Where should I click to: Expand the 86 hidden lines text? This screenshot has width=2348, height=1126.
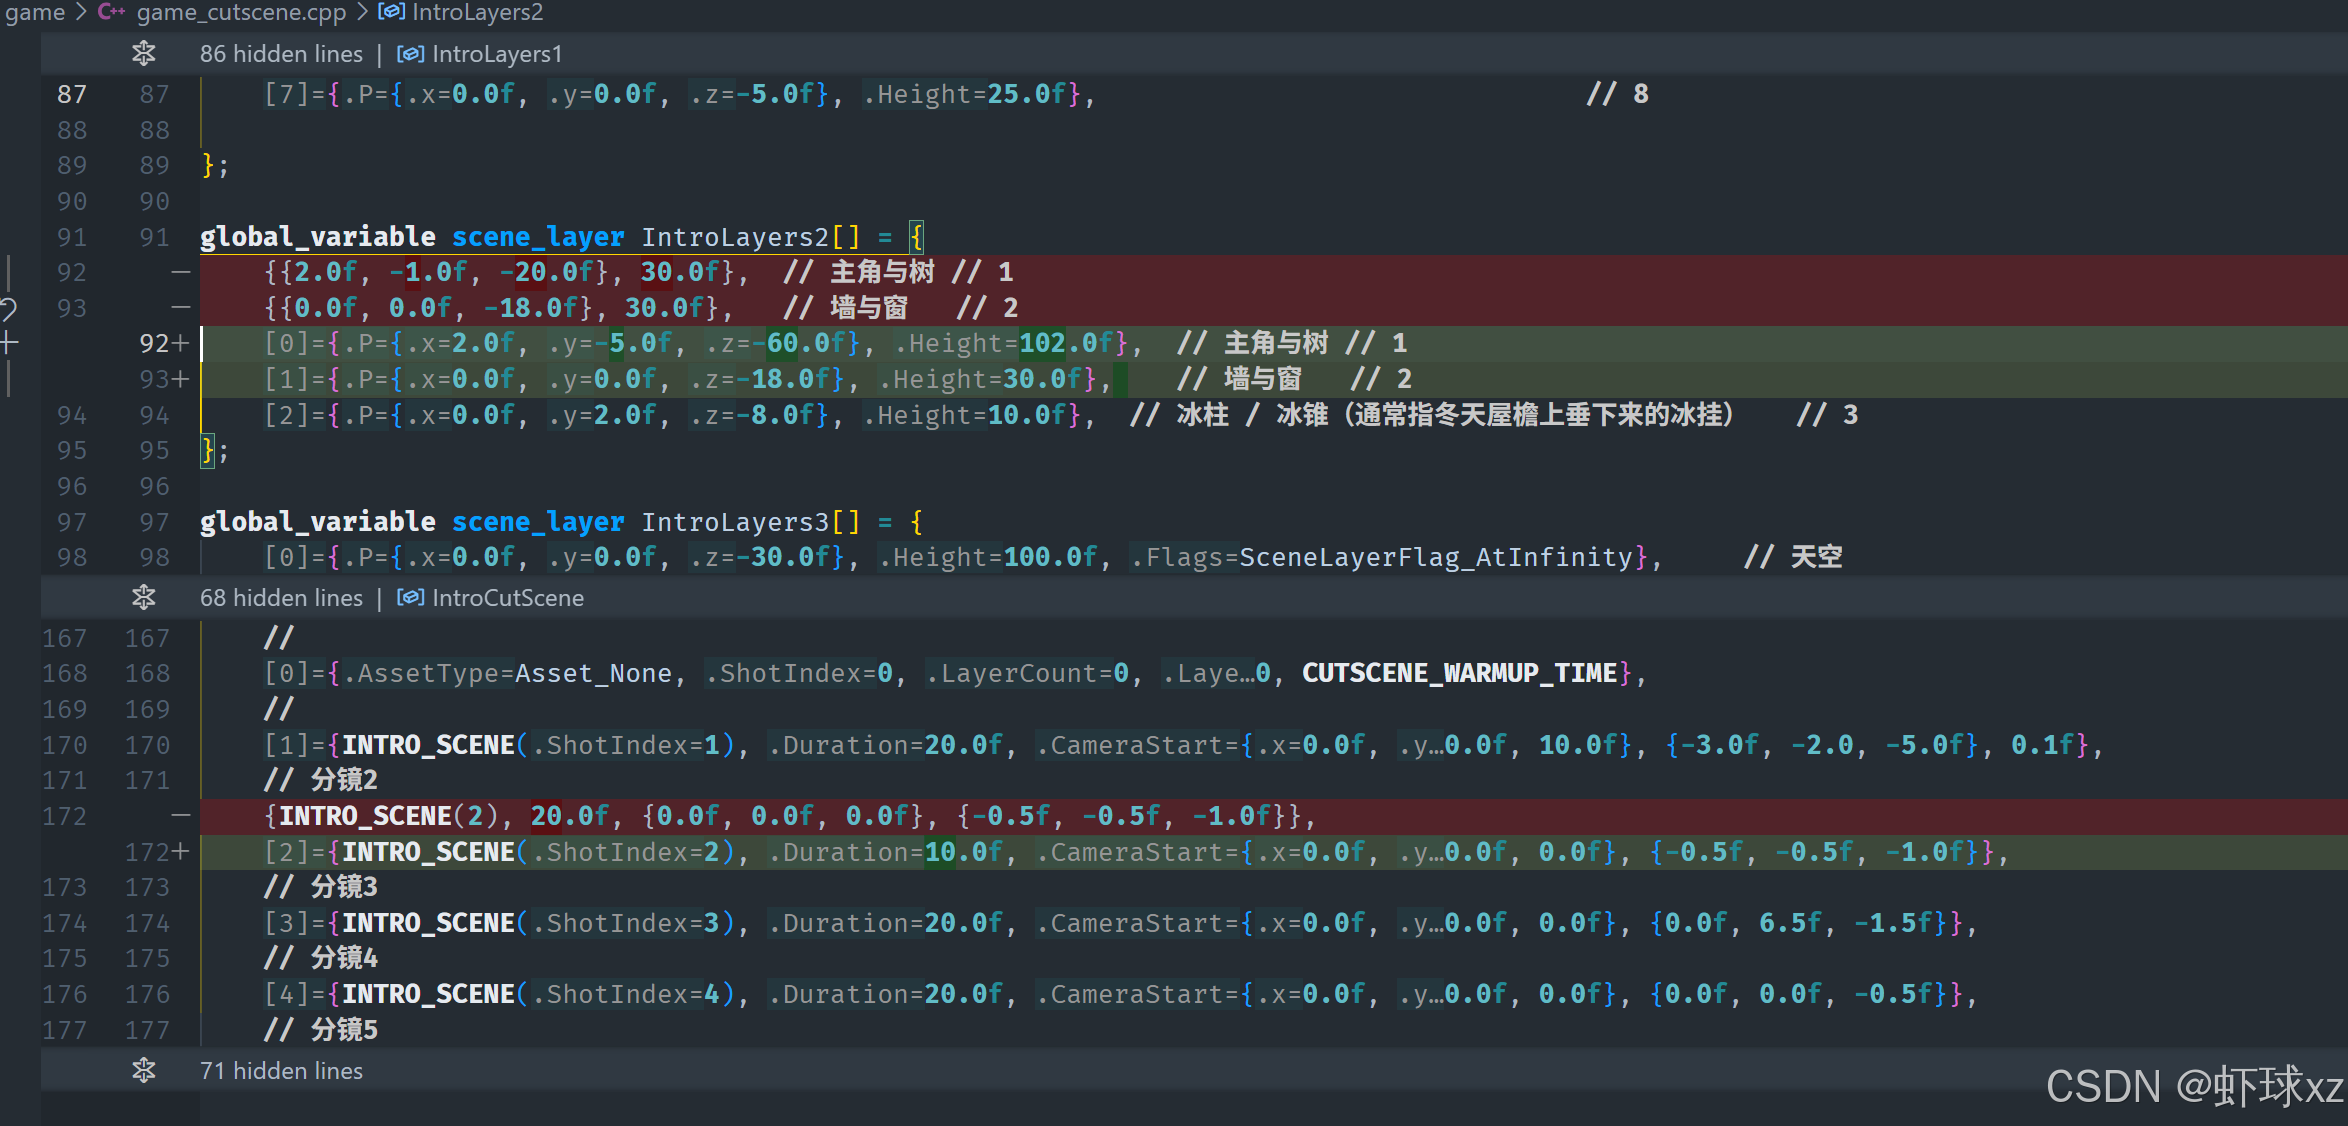(281, 54)
